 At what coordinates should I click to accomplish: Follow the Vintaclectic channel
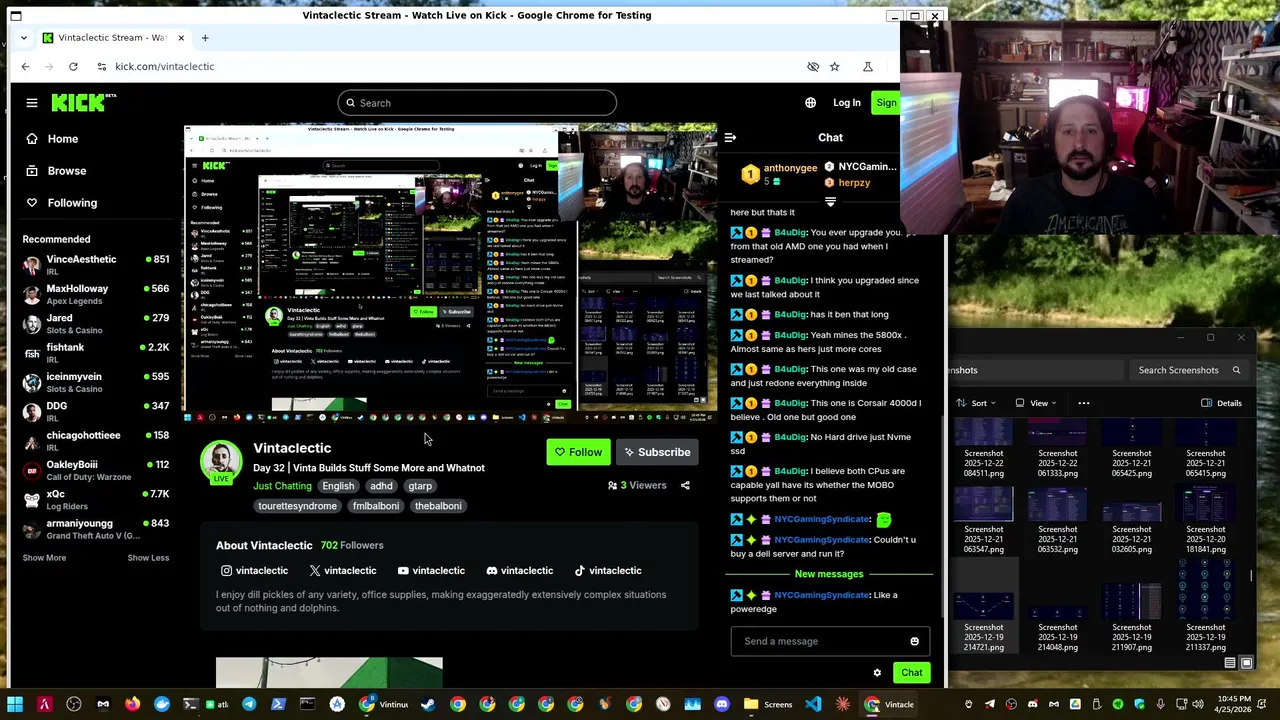[x=578, y=452]
